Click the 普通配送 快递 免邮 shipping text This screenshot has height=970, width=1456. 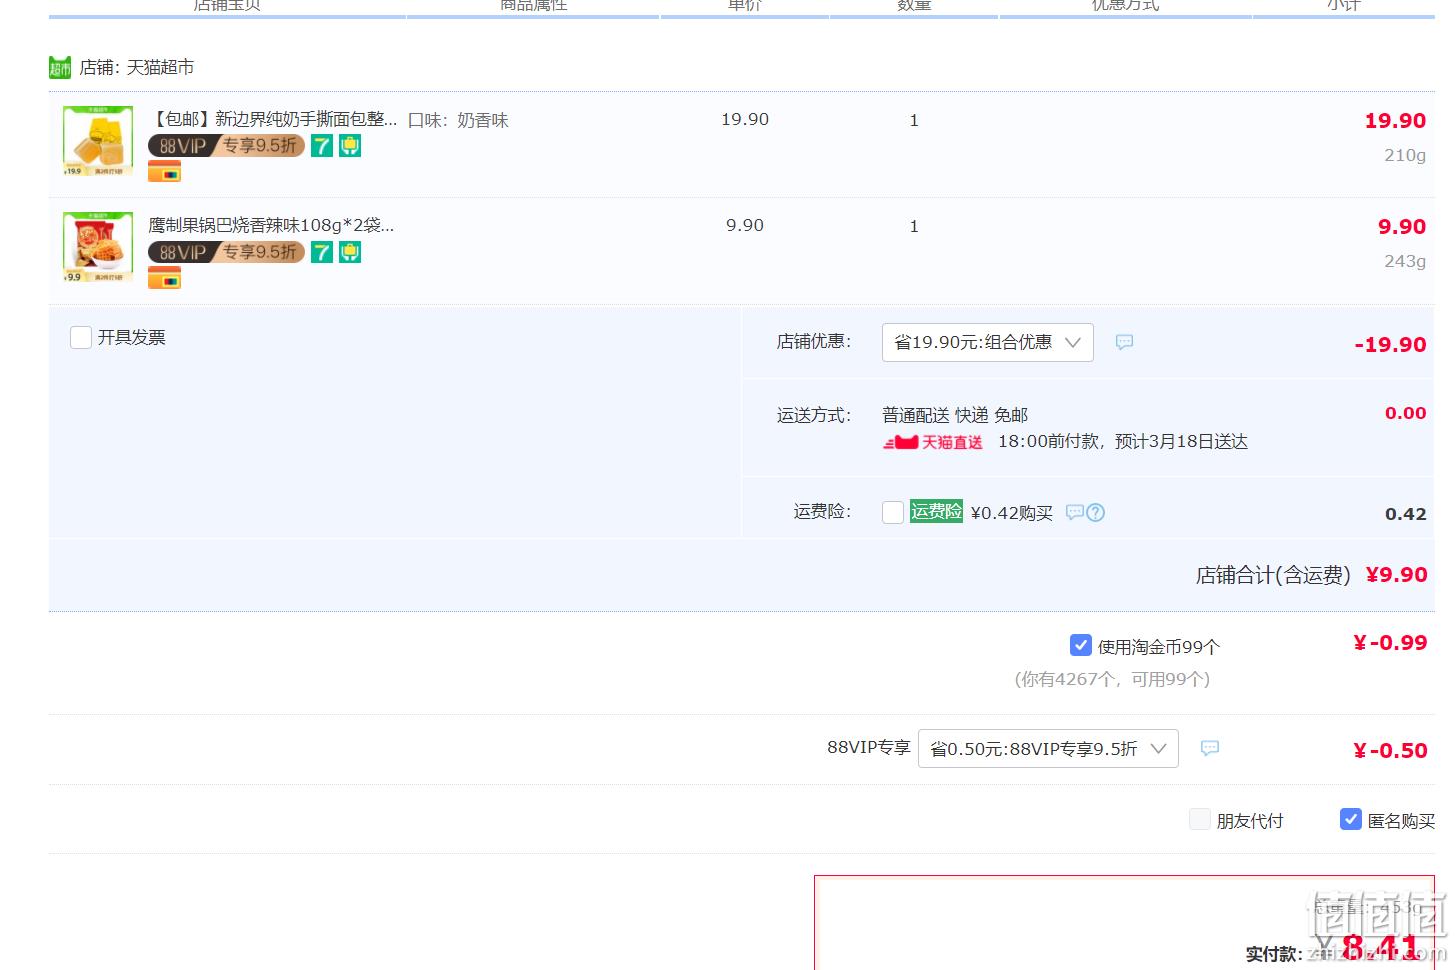tap(955, 415)
